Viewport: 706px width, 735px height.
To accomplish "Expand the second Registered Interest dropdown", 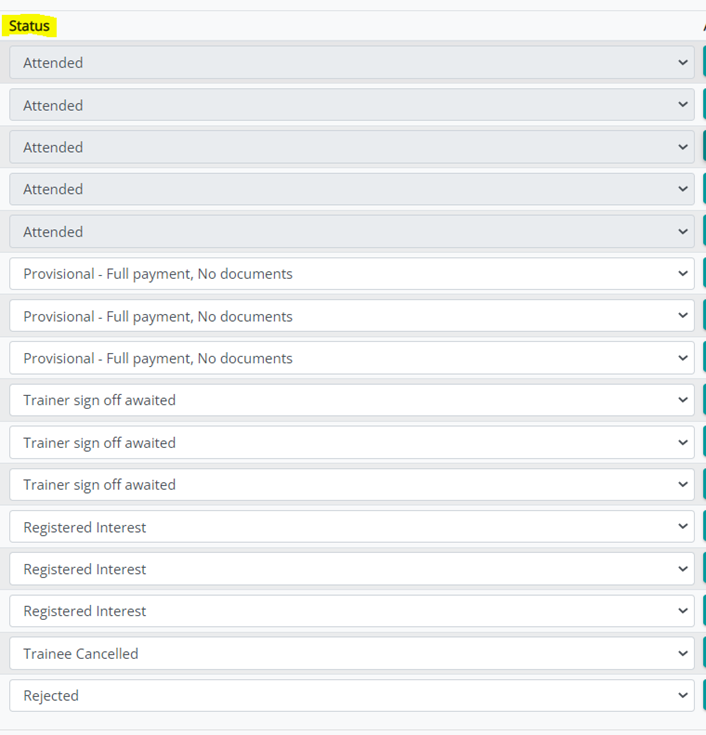I will (x=351, y=569).
